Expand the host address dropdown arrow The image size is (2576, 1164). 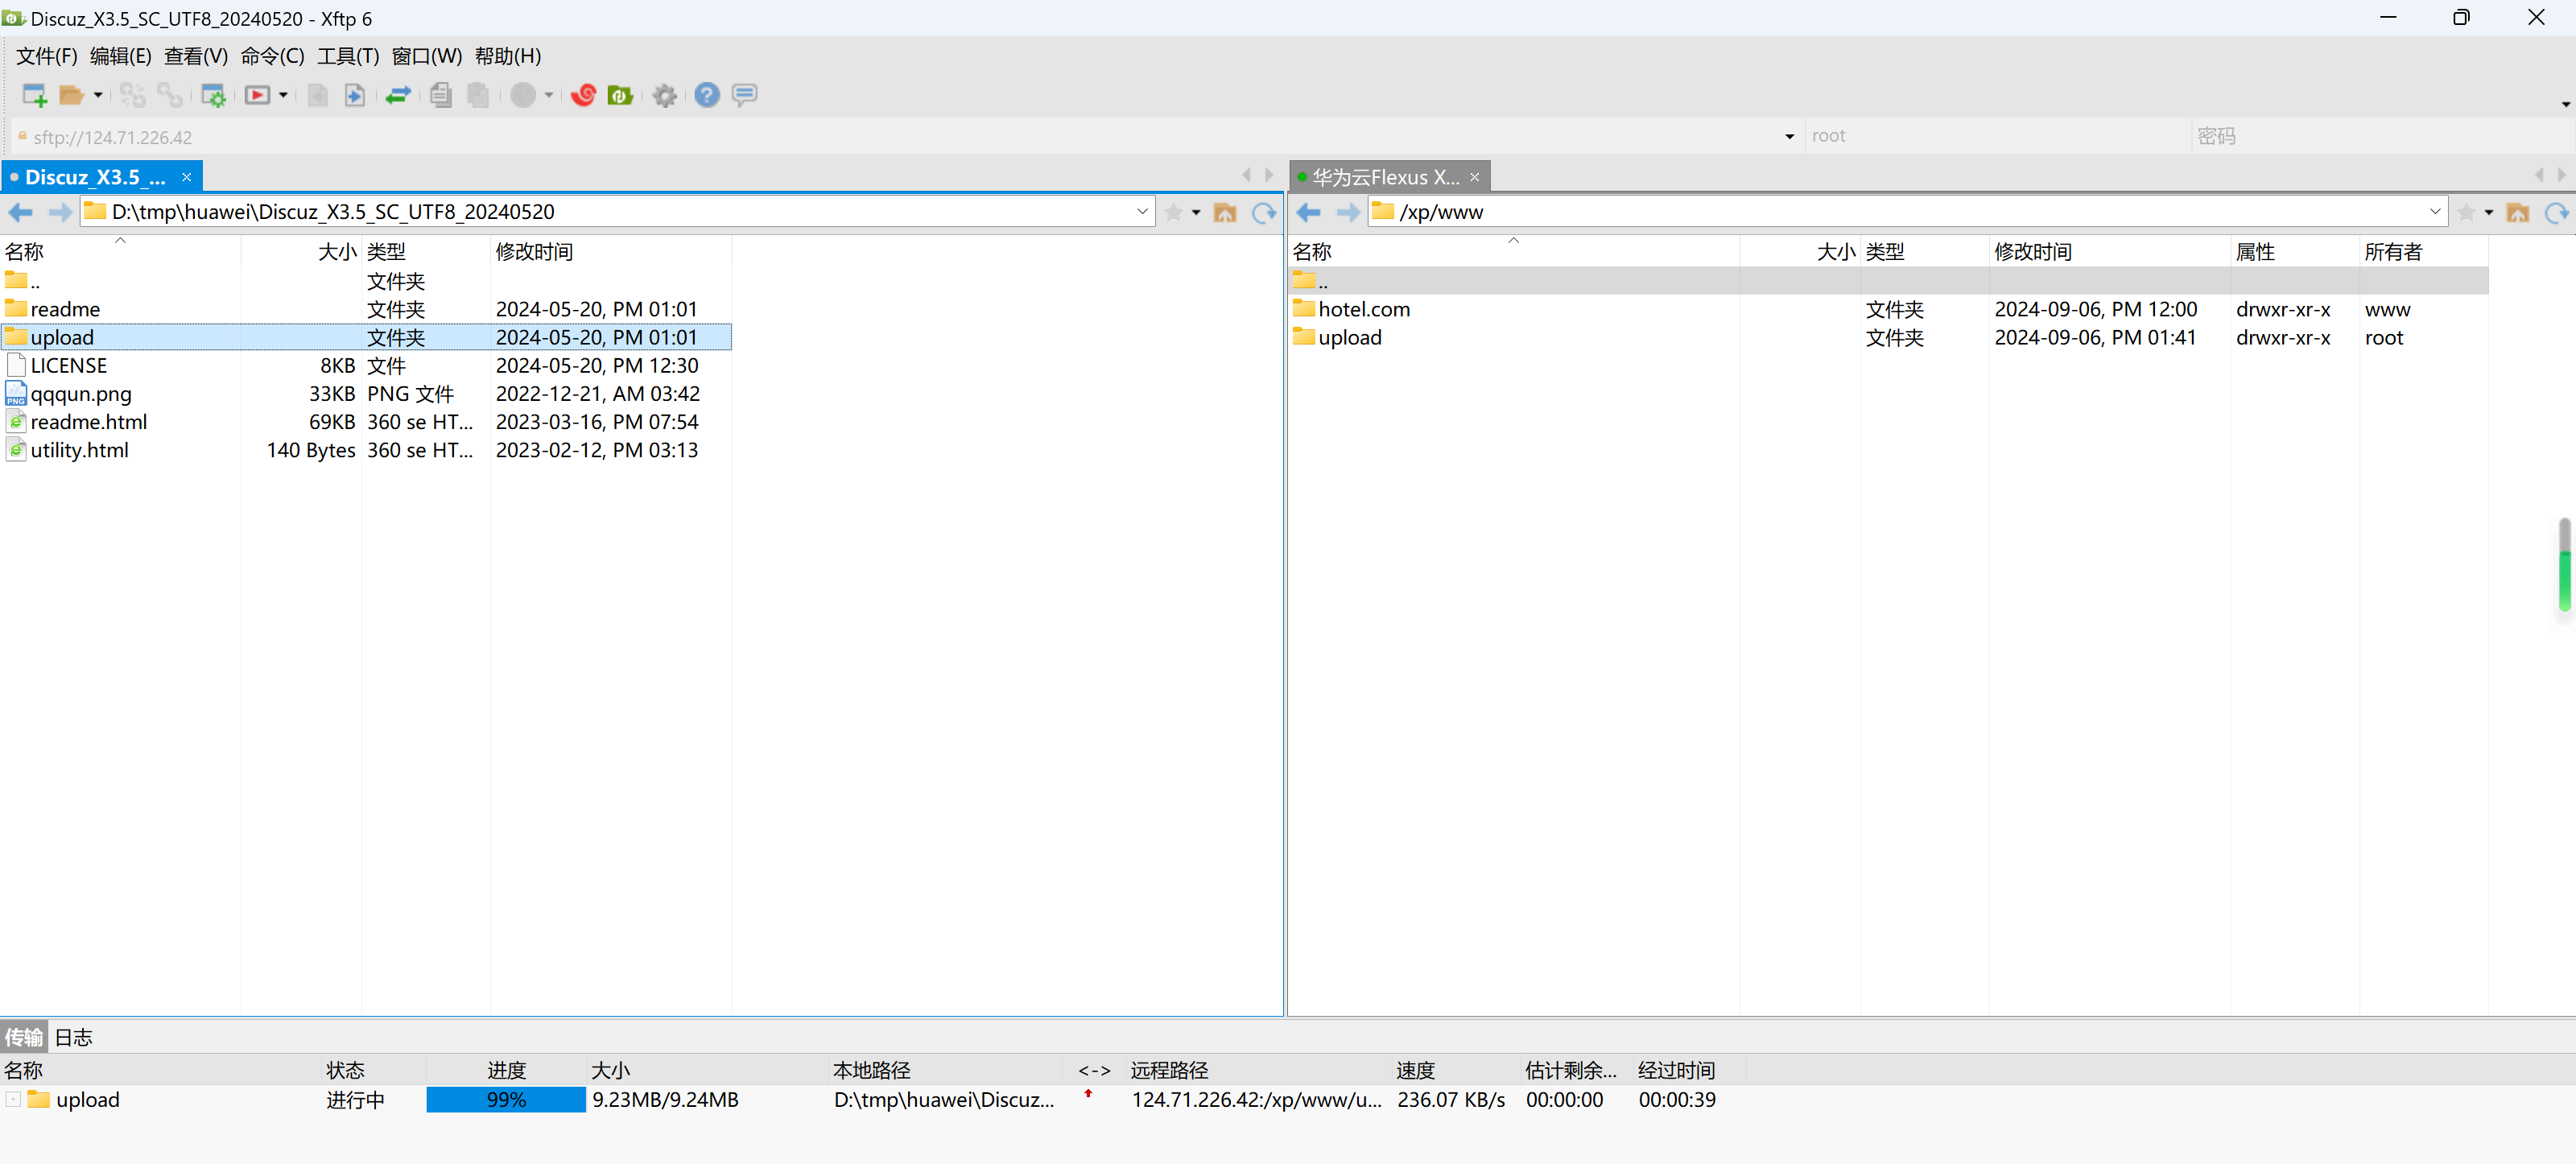tap(1790, 137)
